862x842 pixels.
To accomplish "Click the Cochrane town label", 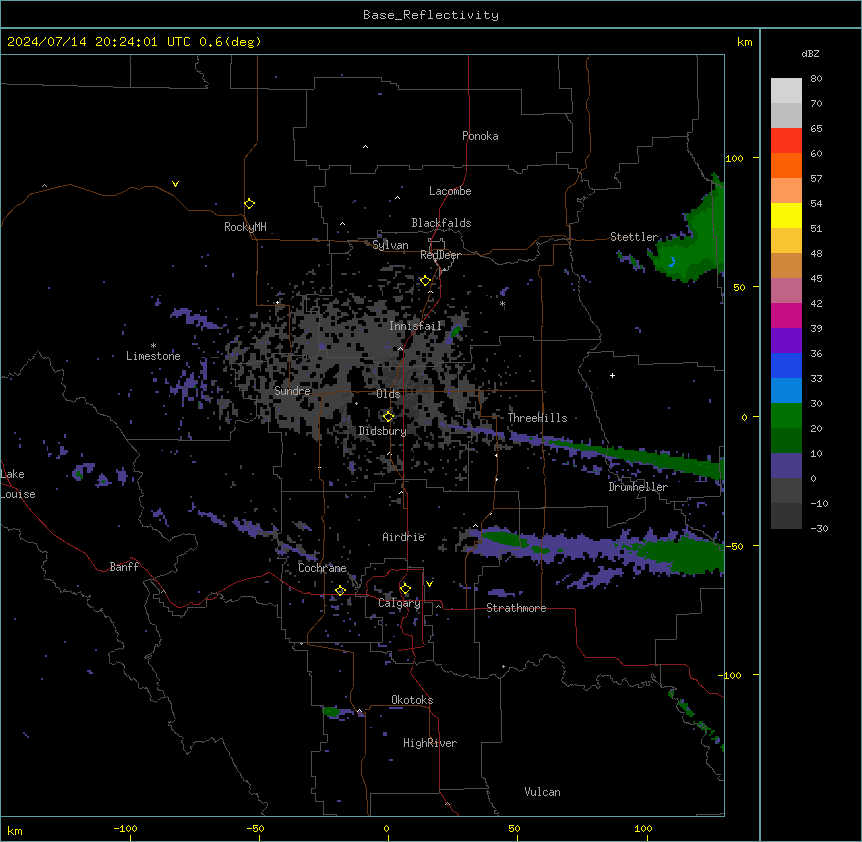I will tap(322, 568).
